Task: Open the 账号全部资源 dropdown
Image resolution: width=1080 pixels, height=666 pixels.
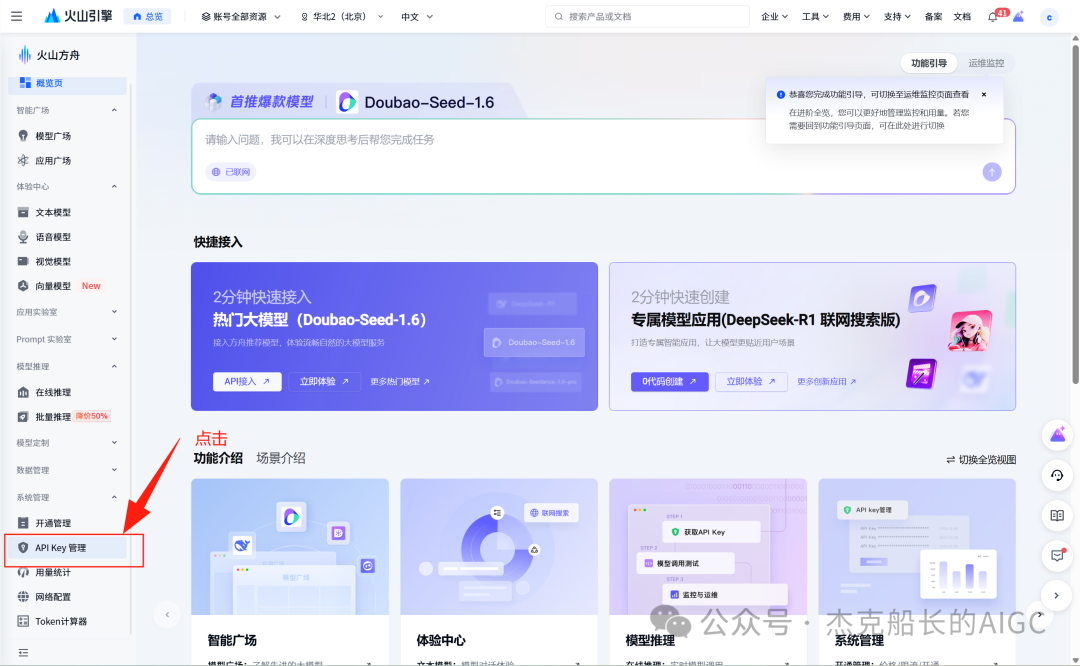Action: click(240, 17)
